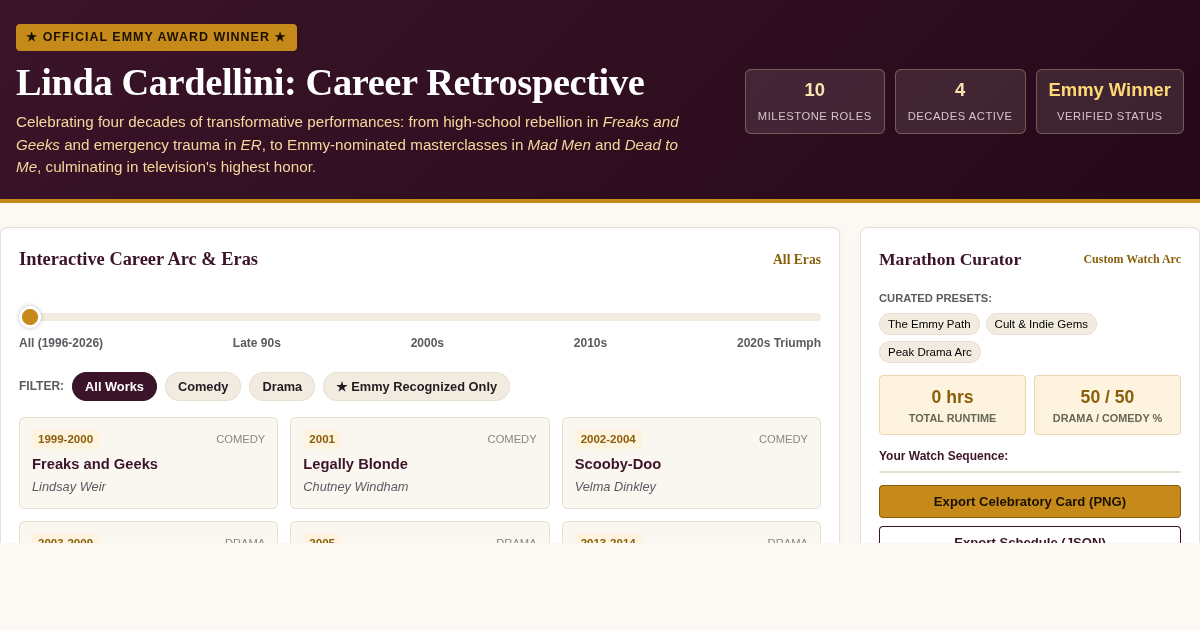Click the Official Emmy Award Winner badge
Screen dimensions: 1200x630
[x=156, y=37]
